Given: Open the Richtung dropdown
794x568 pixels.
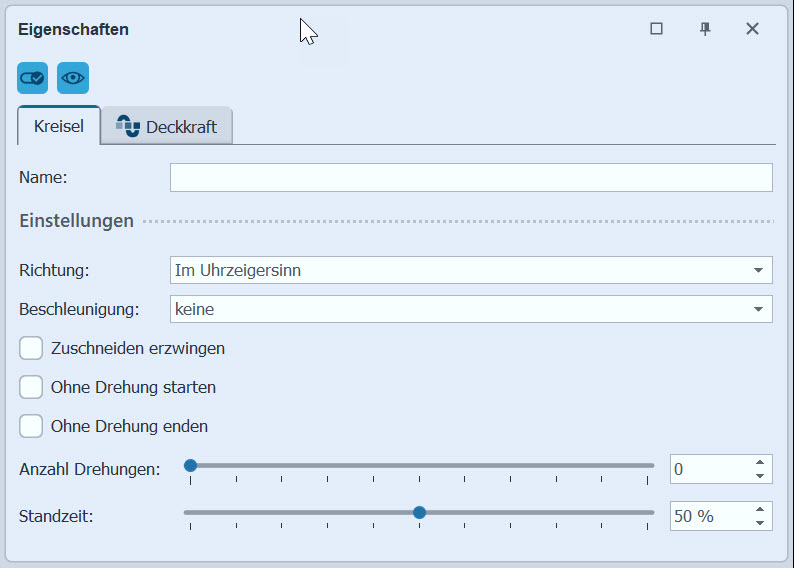Looking at the screenshot, I should tap(470, 270).
